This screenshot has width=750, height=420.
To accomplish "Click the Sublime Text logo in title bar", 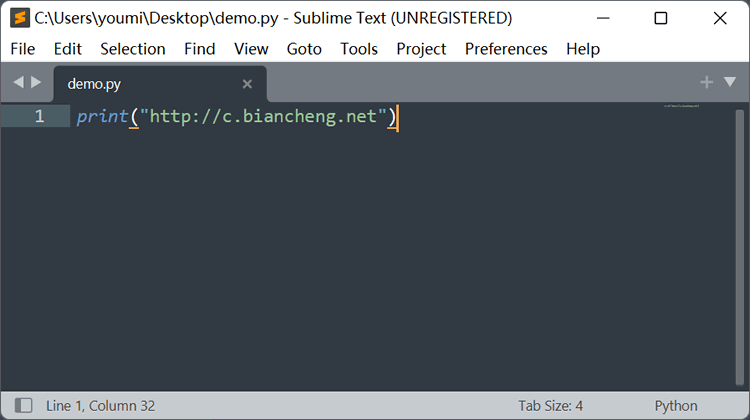I will 20,18.
